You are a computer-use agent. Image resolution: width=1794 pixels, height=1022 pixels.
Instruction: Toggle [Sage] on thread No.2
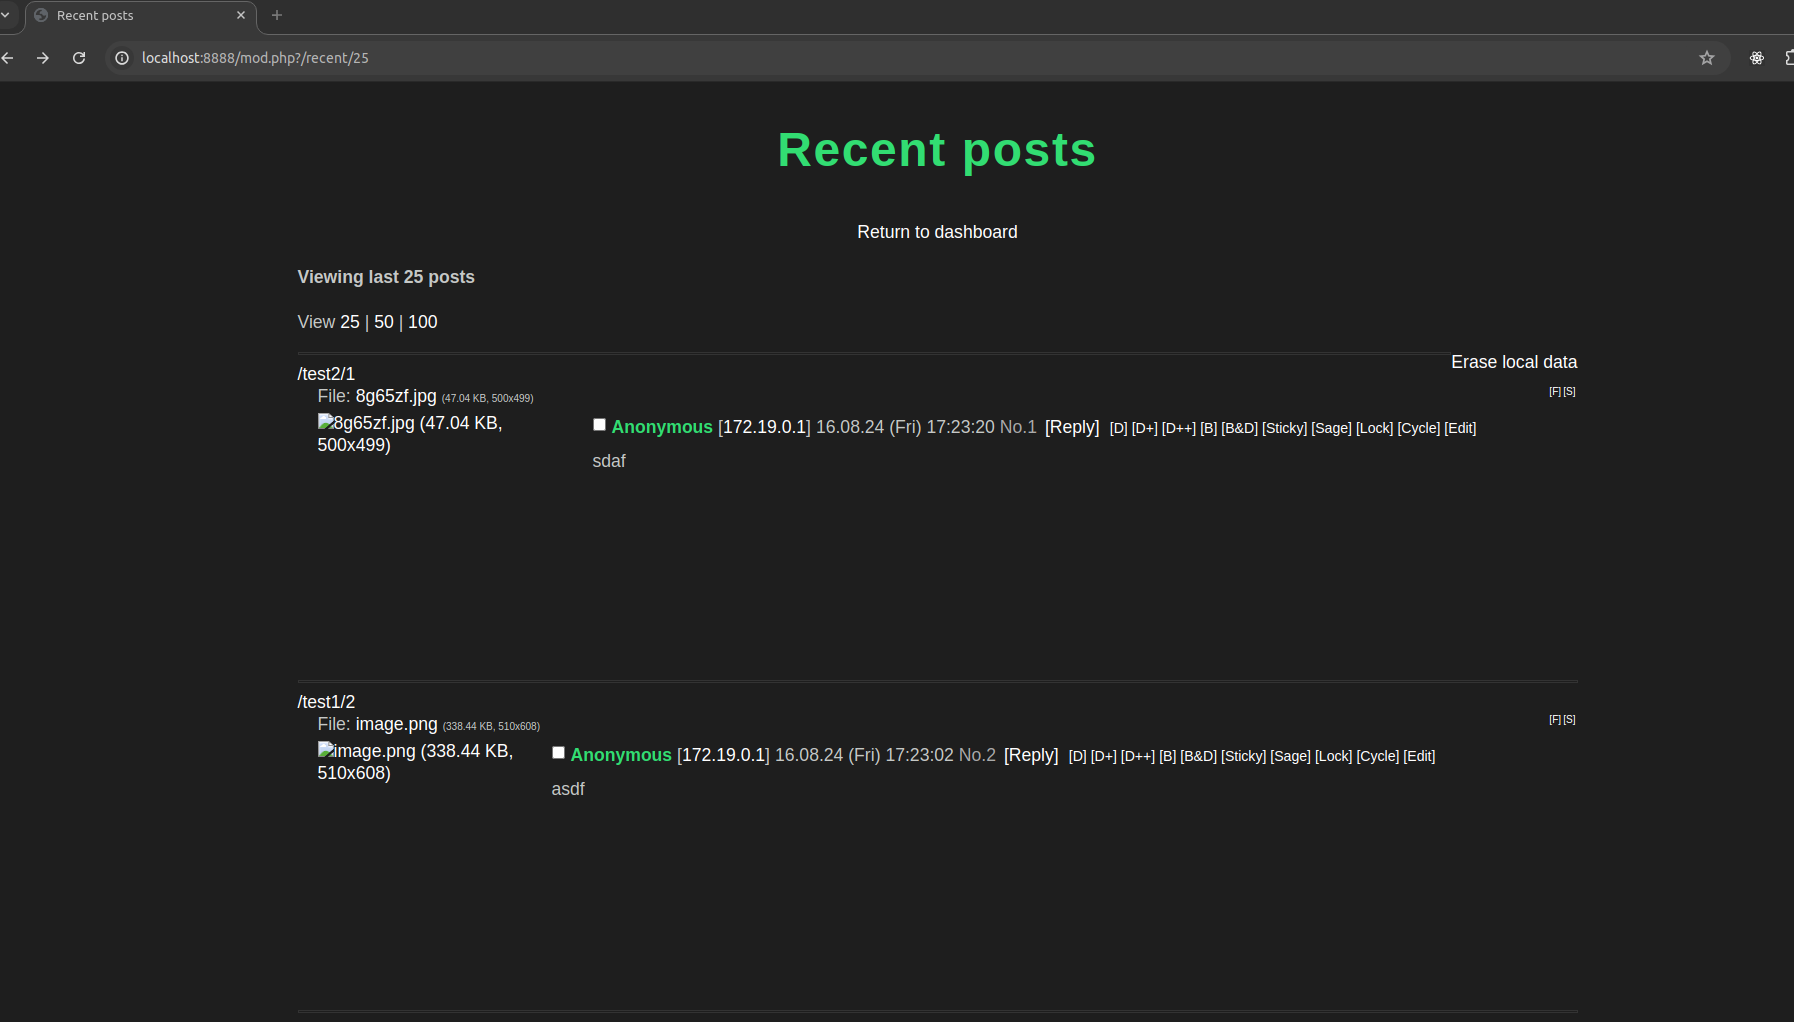[x=1291, y=756]
